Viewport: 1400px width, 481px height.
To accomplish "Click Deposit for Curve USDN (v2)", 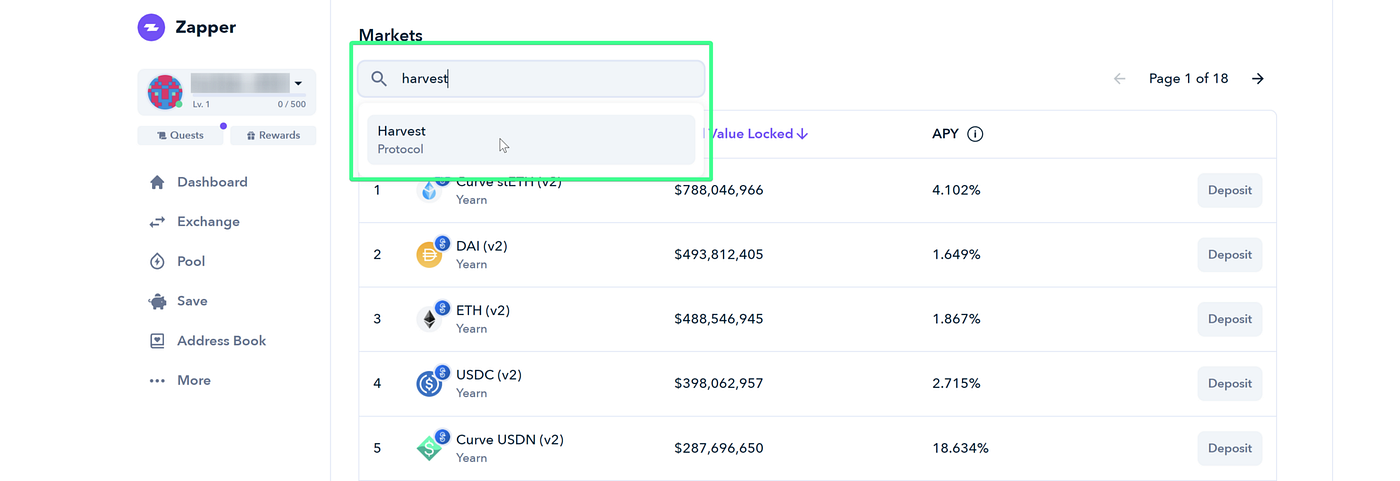I will [x=1230, y=448].
